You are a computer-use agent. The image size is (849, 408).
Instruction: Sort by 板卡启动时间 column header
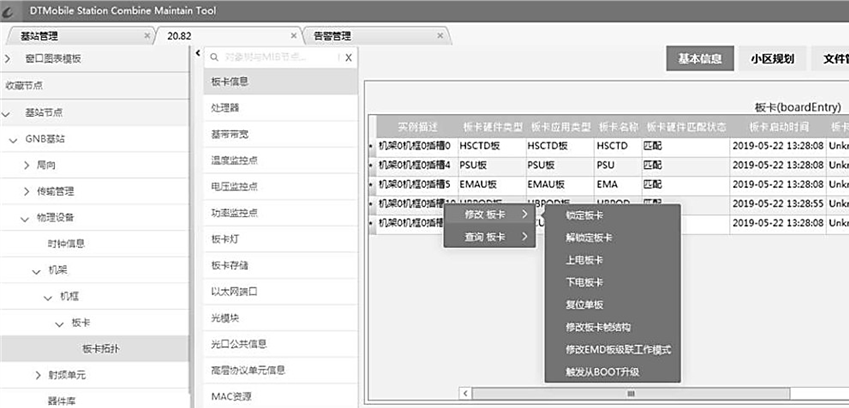778,127
